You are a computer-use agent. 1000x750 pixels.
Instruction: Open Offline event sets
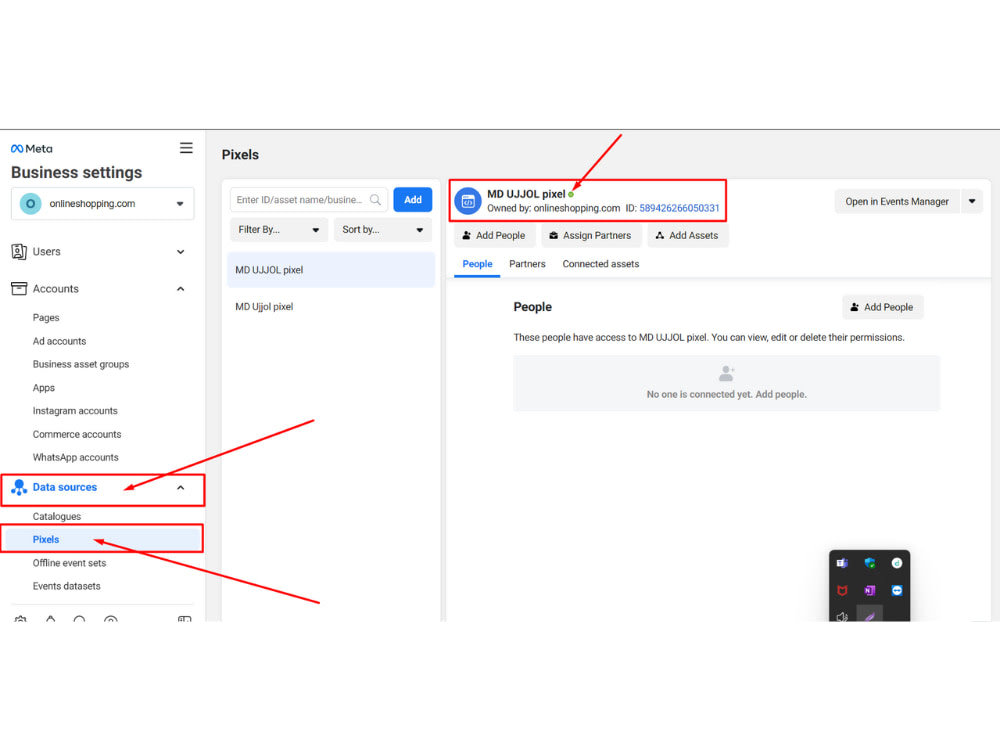tap(70, 563)
